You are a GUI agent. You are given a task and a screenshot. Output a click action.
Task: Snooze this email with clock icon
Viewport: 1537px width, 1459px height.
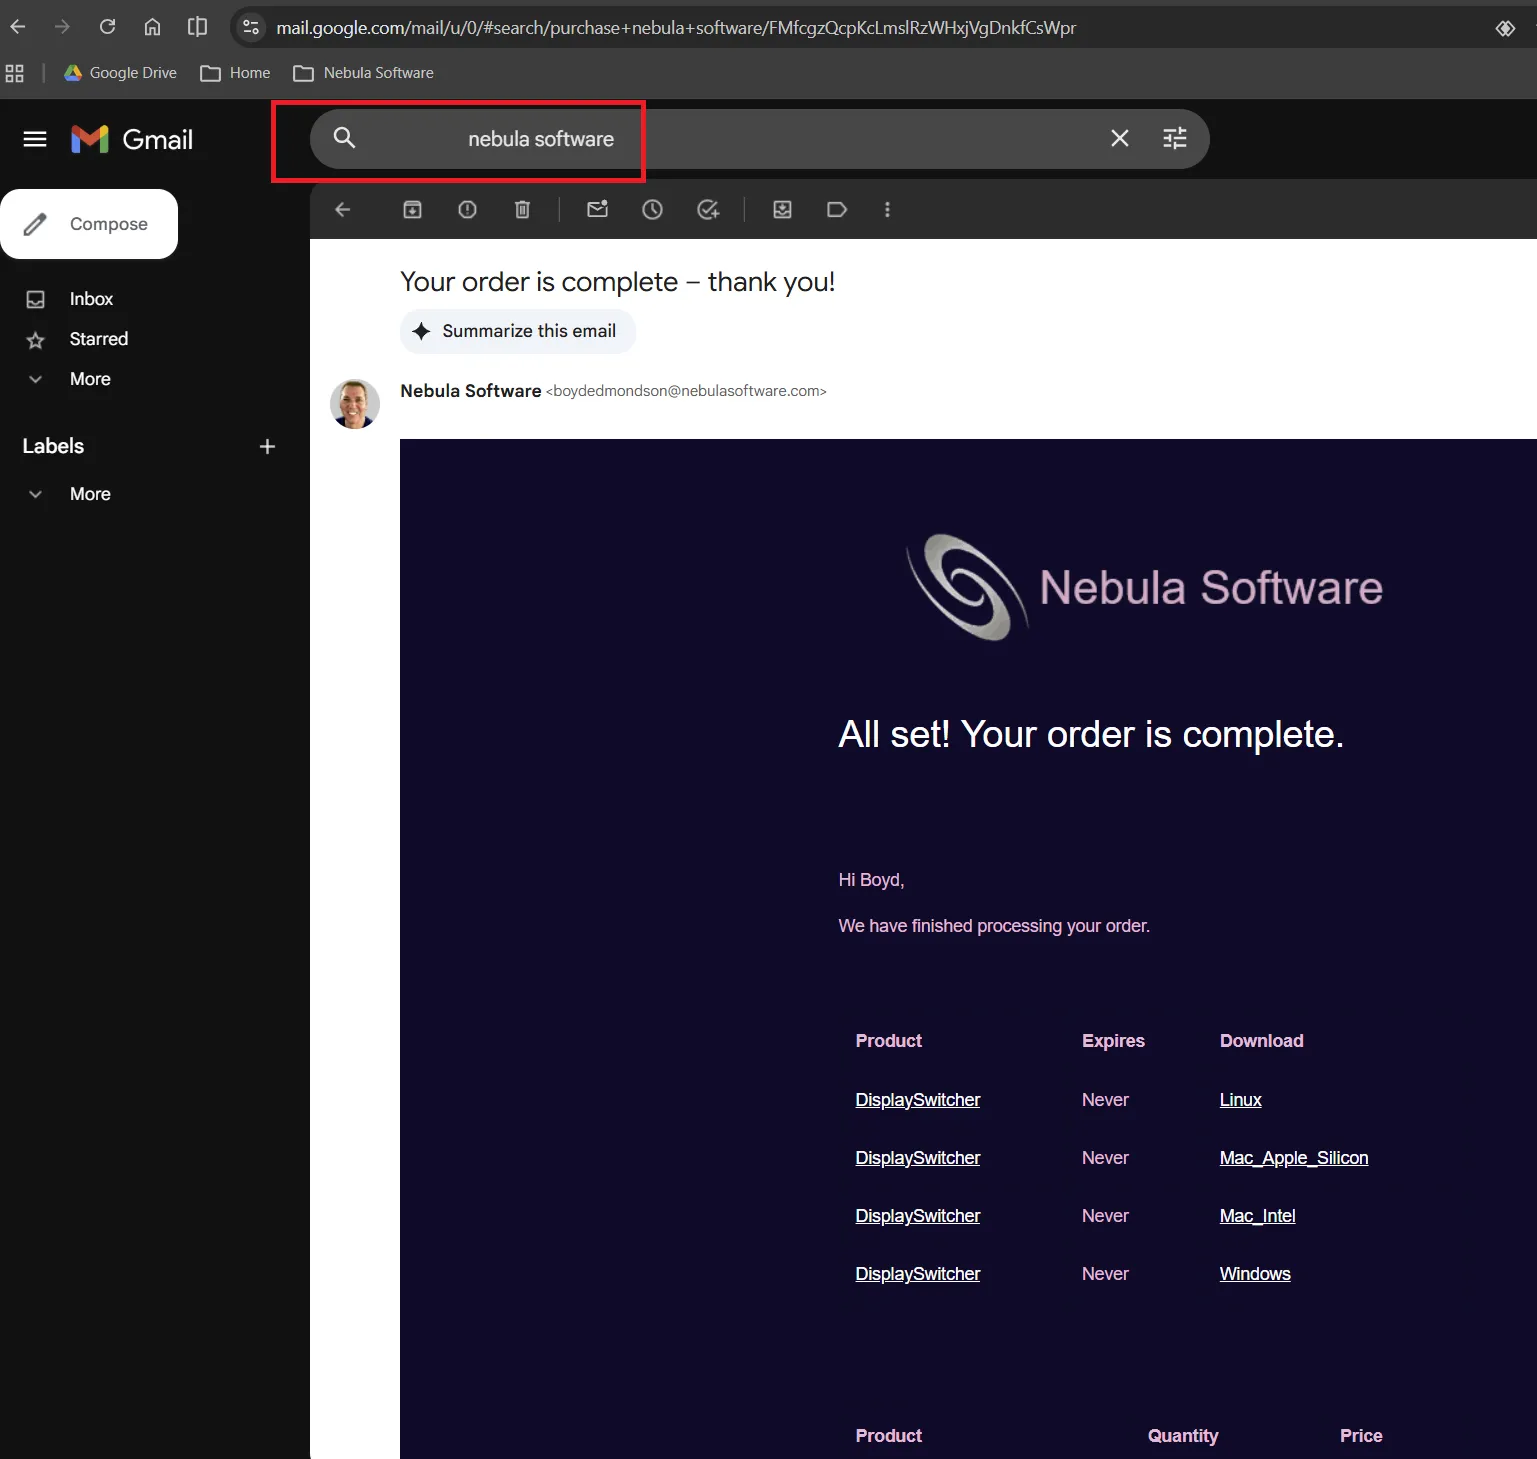coord(652,210)
